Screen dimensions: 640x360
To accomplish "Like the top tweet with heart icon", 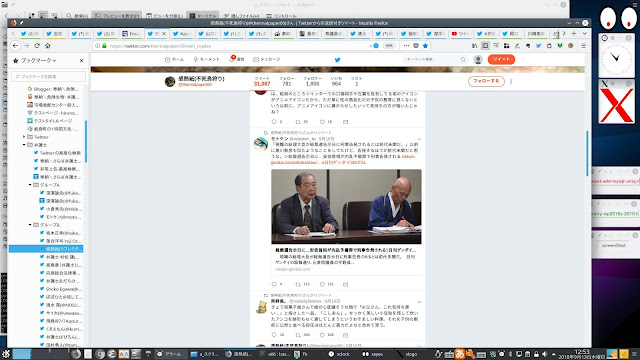I will point(322,122).
